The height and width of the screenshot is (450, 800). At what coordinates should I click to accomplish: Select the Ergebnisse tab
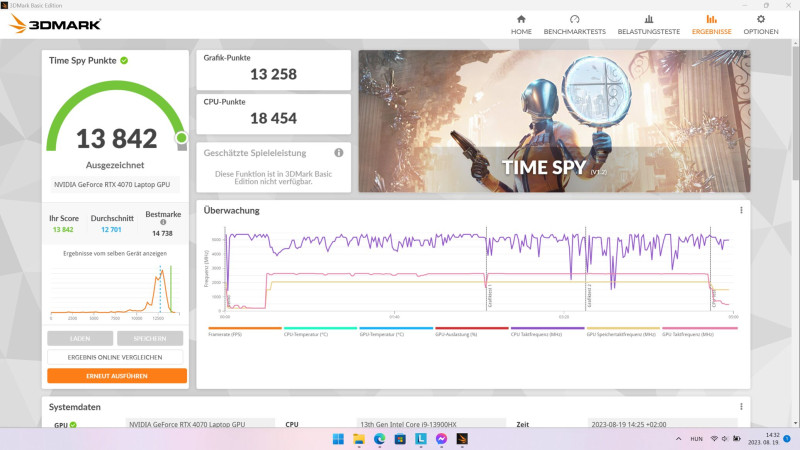(711, 24)
